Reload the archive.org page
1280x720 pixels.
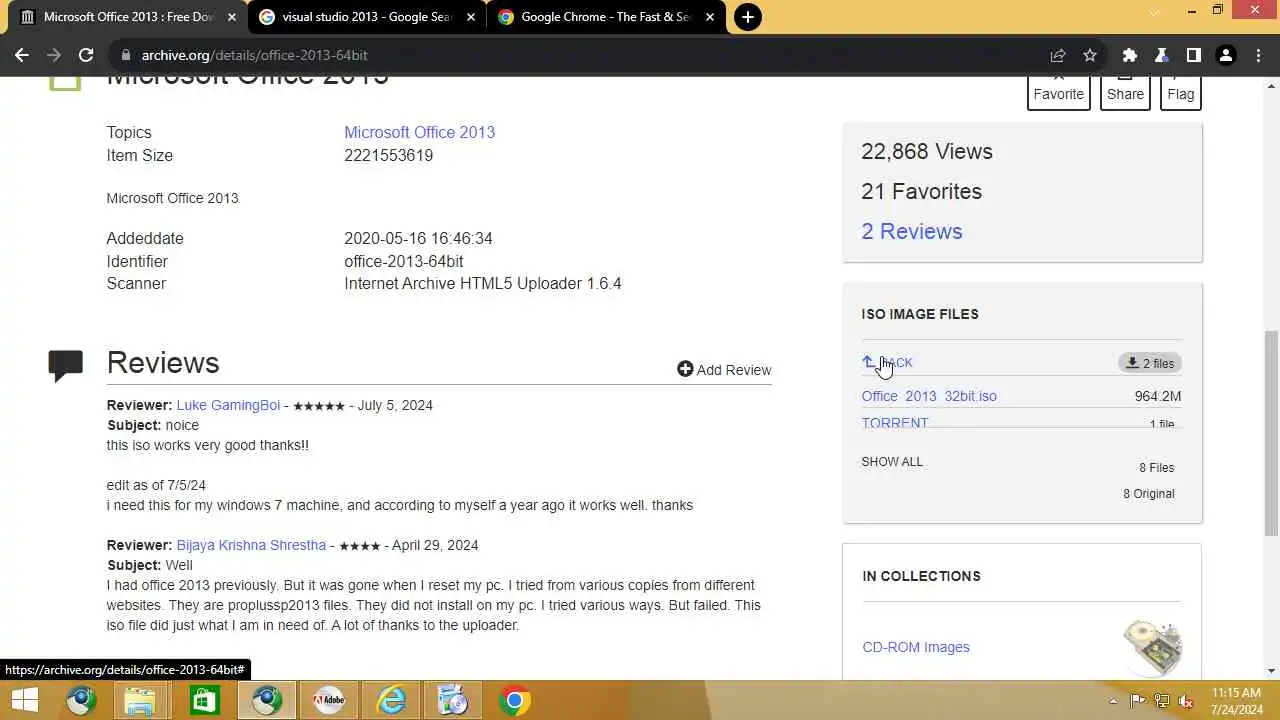pos(86,55)
